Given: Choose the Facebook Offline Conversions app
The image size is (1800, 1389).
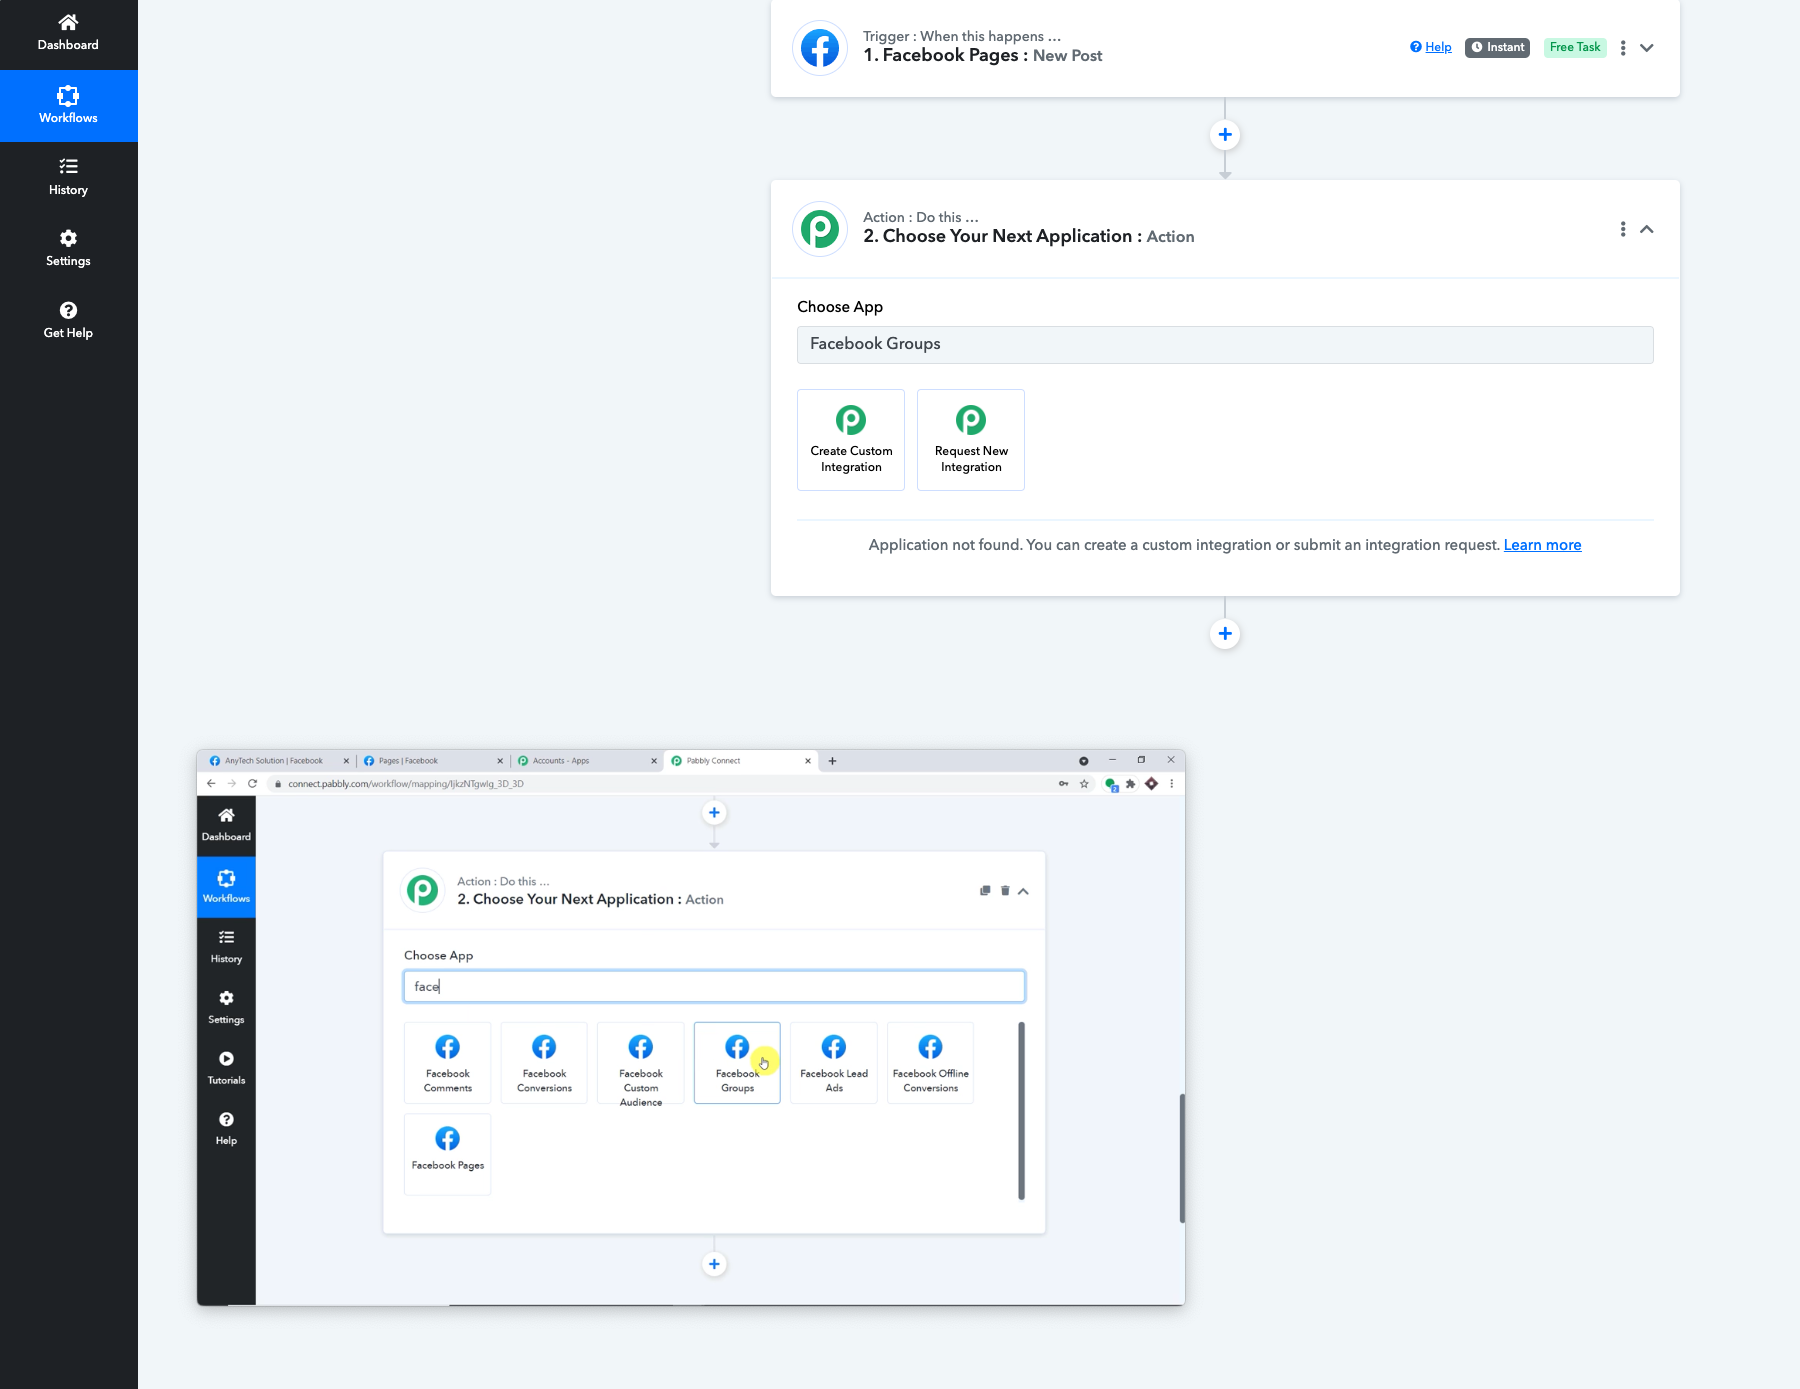Looking at the screenshot, I should [x=930, y=1063].
